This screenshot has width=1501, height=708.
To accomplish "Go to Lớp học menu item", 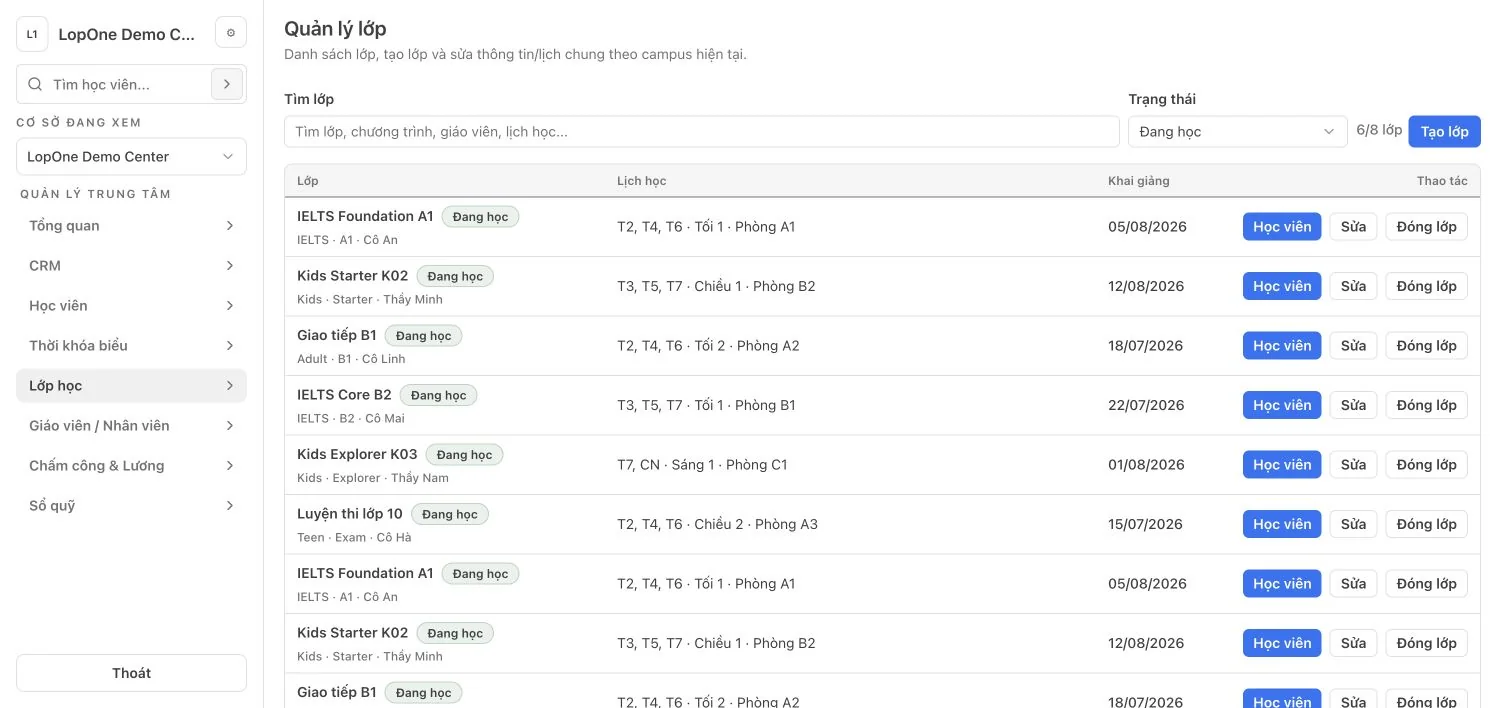I will coord(131,386).
